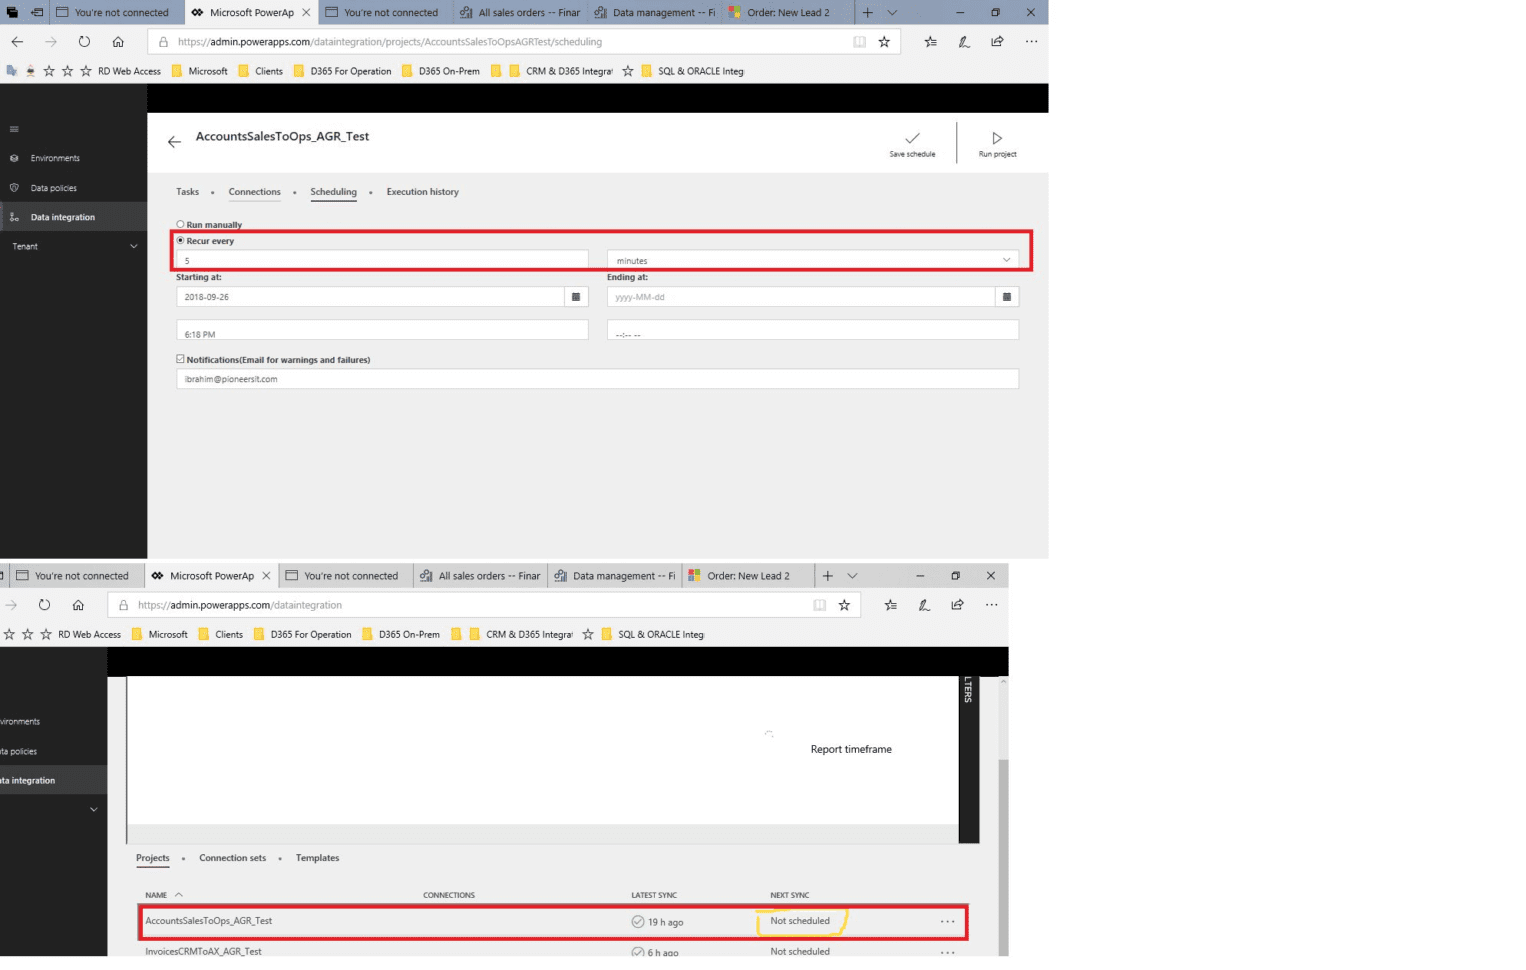Click the favorite star in the lower window address bar

click(844, 605)
